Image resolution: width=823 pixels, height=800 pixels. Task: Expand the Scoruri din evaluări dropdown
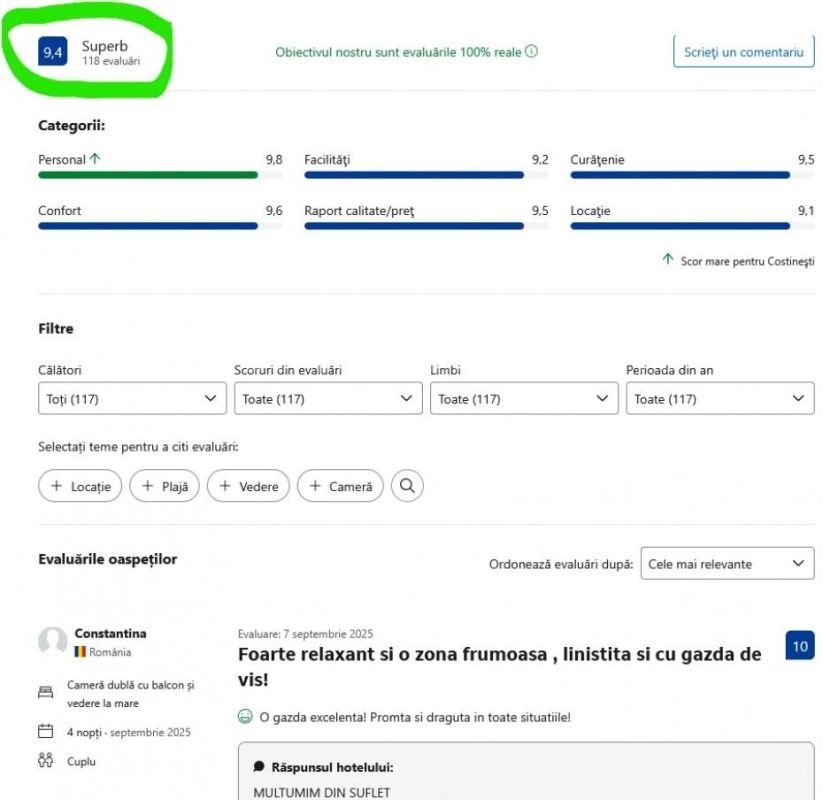tap(328, 399)
